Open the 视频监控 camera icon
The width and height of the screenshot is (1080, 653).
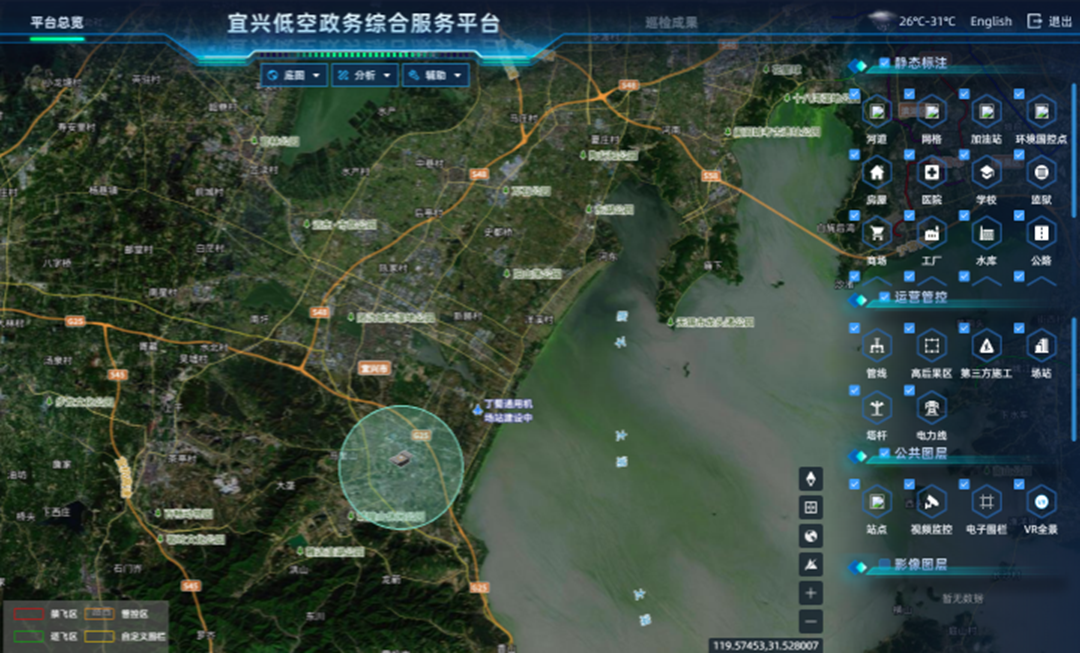coord(931,501)
